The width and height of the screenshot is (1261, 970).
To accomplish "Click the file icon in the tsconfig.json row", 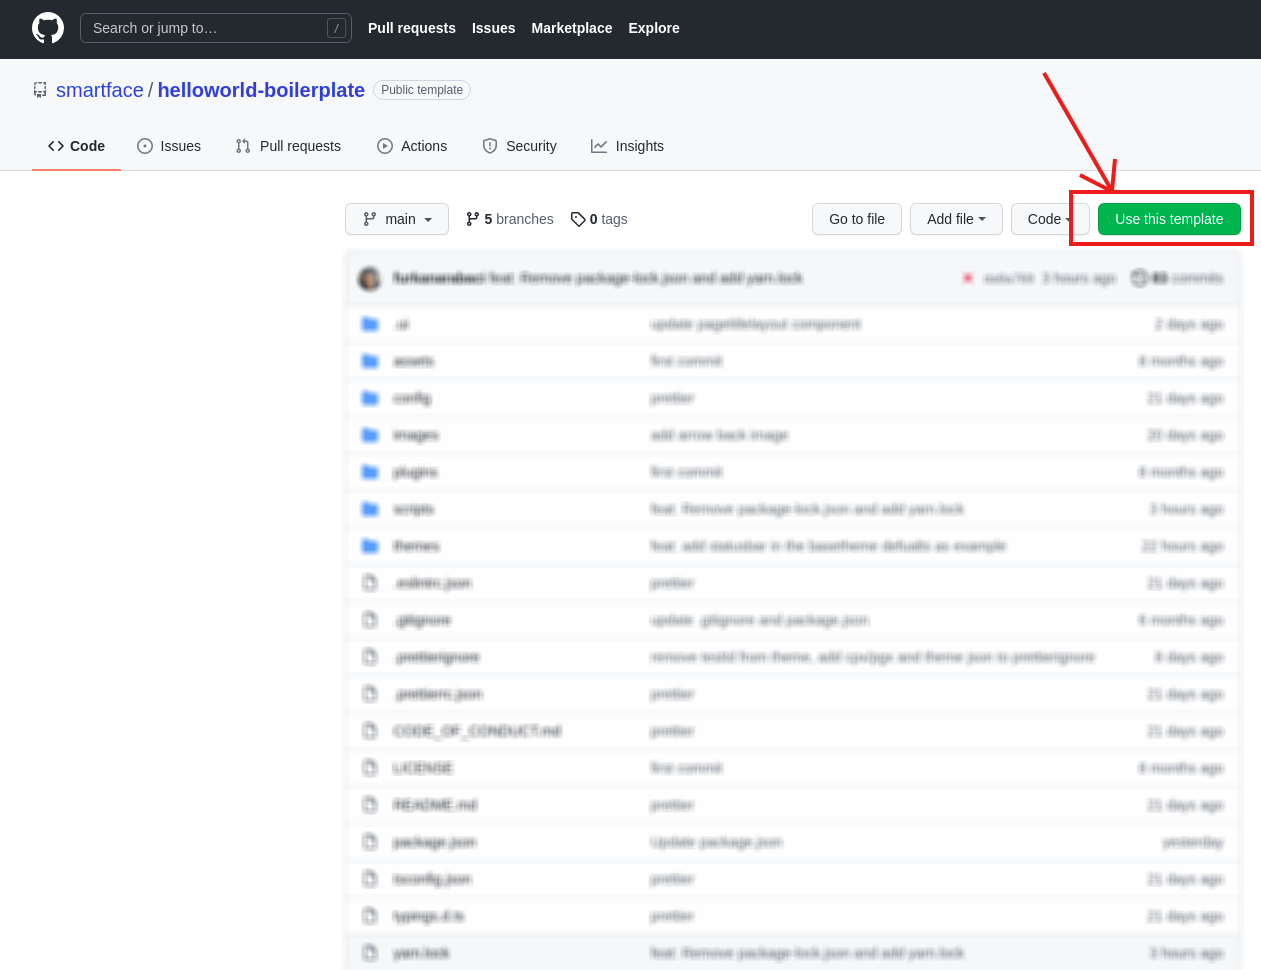I will click(x=370, y=879).
